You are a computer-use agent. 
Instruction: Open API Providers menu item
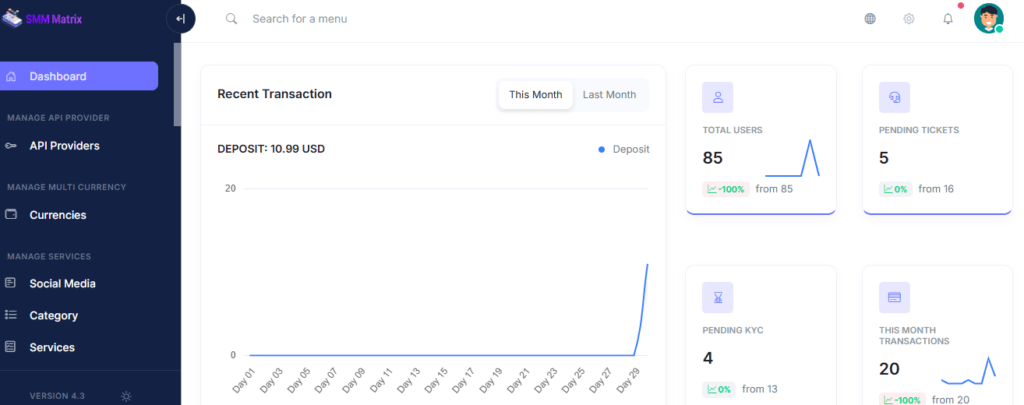64,146
